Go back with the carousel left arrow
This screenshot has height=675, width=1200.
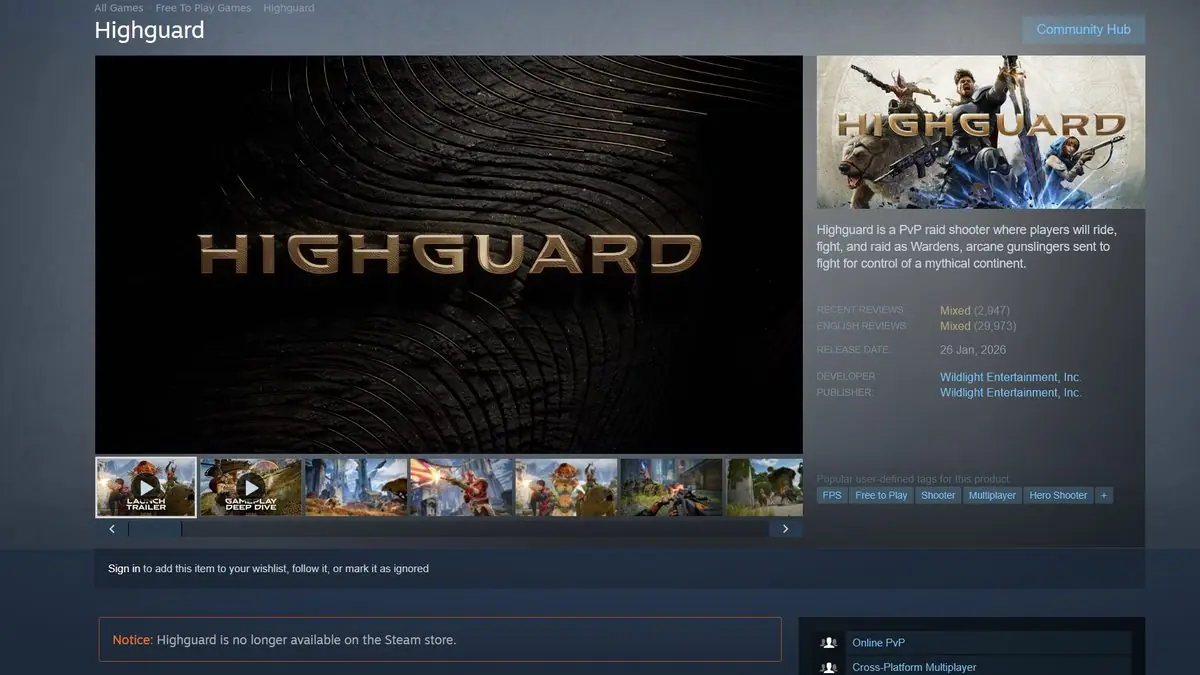click(x=112, y=528)
